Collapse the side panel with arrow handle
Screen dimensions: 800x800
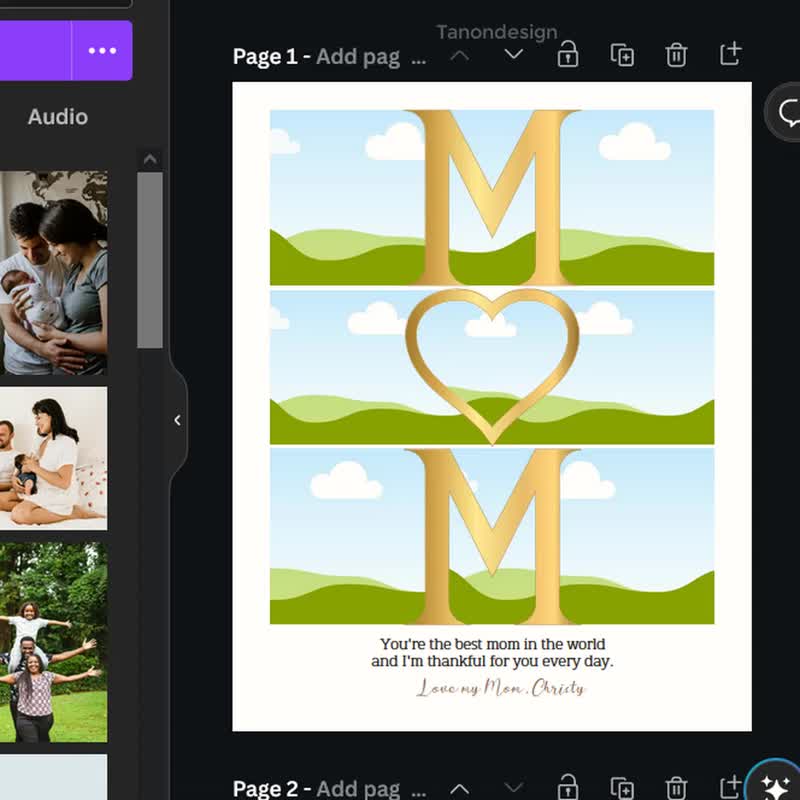(177, 420)
